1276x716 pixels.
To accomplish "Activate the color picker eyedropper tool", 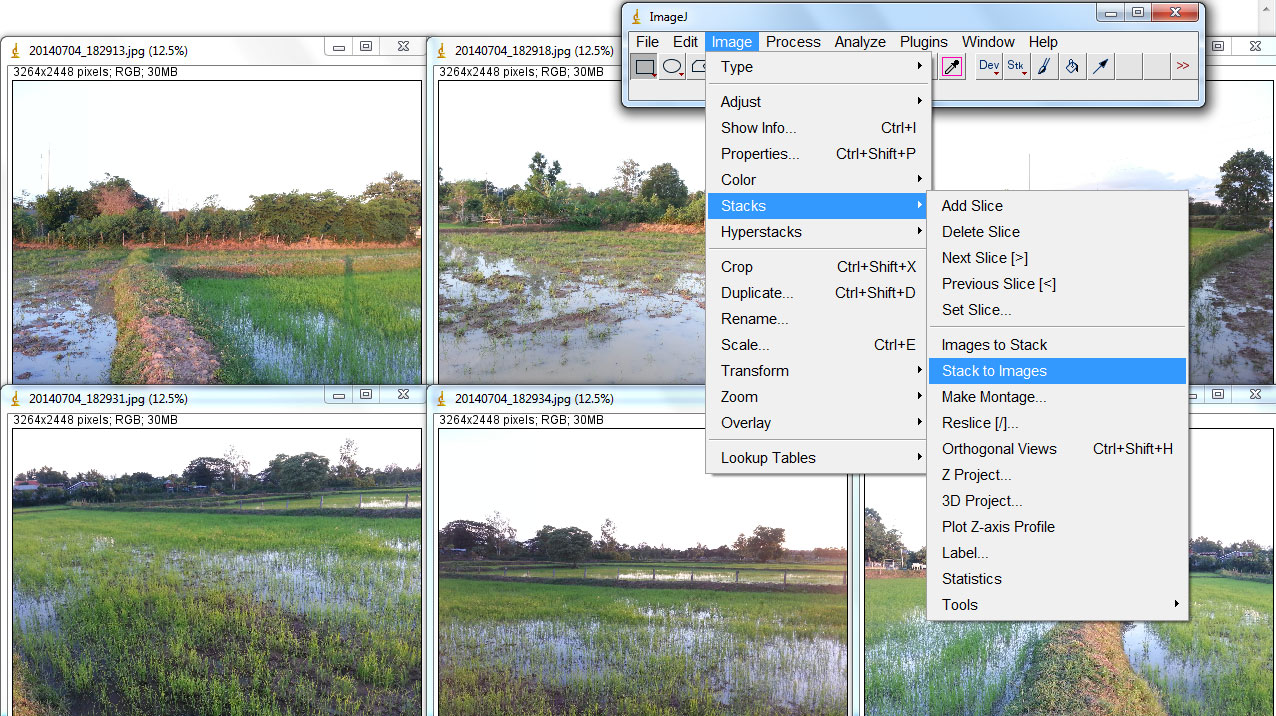I will point(952,66).
